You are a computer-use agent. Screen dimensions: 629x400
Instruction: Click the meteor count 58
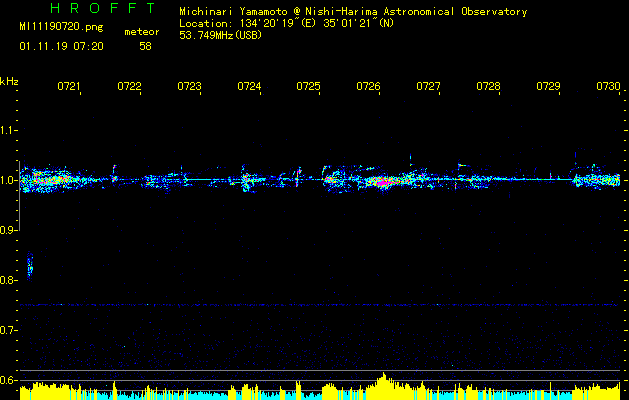point(145,47)
